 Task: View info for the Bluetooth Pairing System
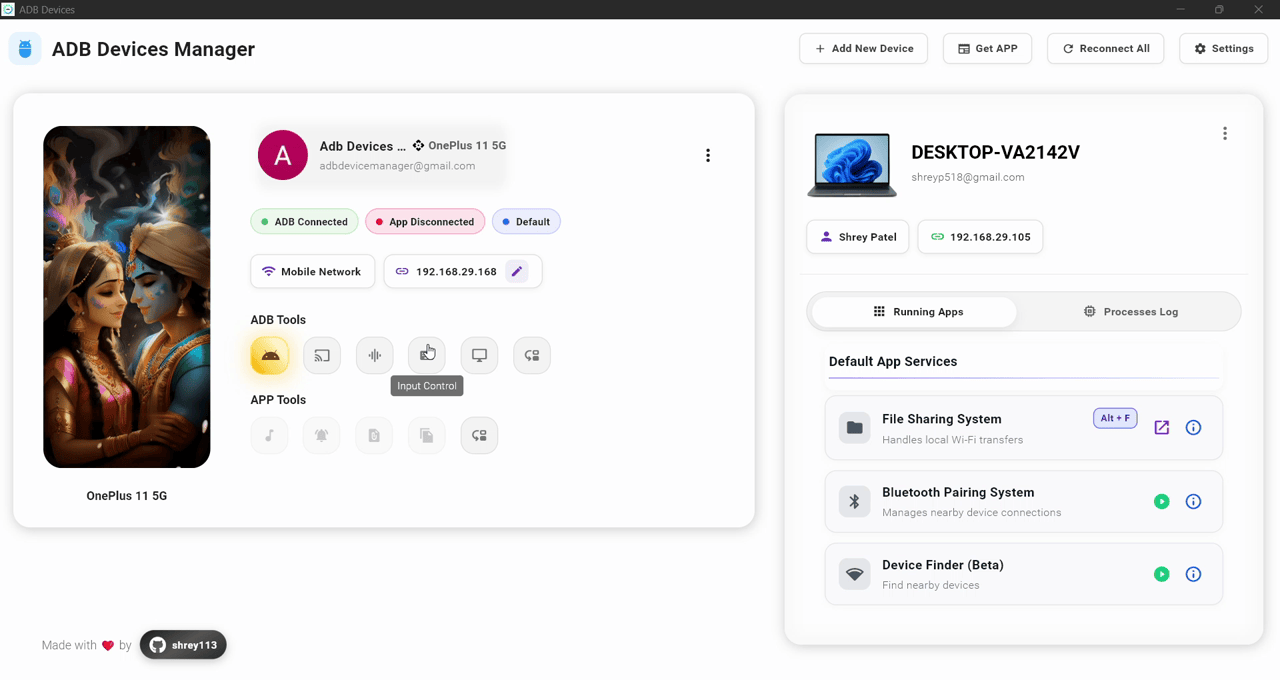click(x=1193, y=501)
